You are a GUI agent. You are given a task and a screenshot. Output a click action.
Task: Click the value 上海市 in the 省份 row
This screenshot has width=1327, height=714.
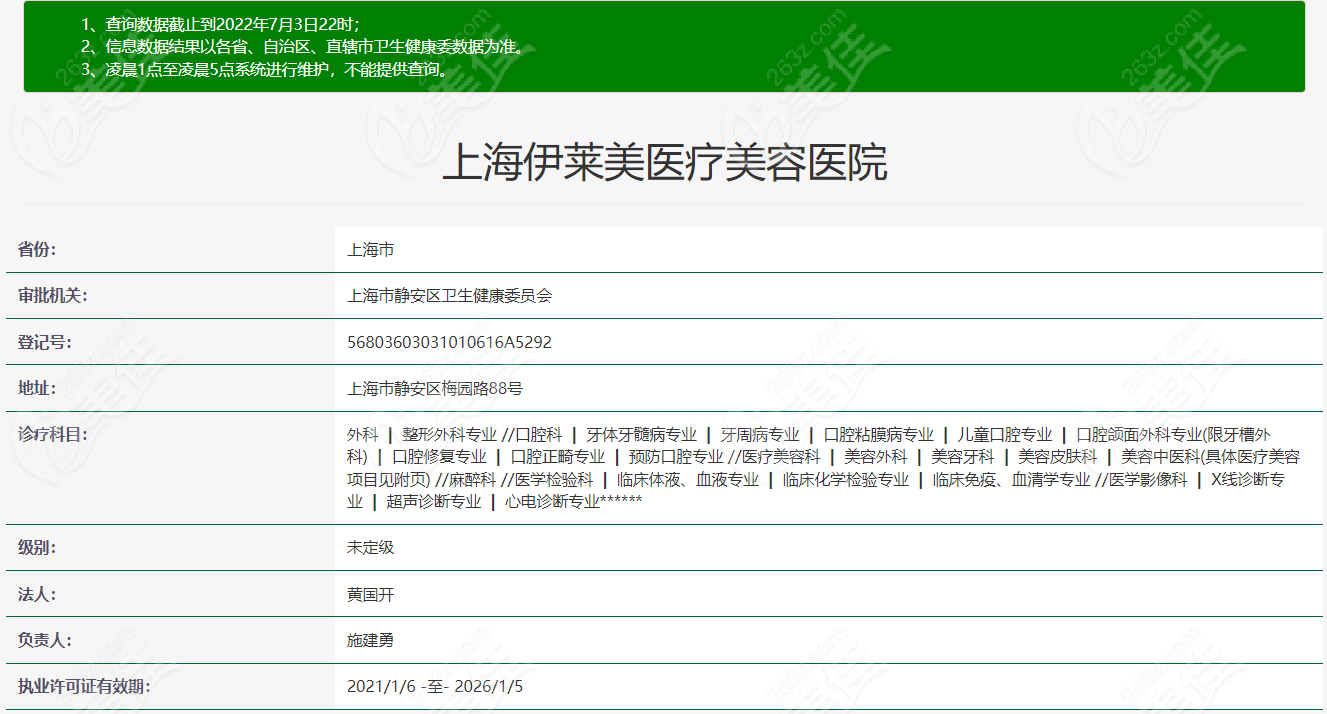tap(370, 249)
